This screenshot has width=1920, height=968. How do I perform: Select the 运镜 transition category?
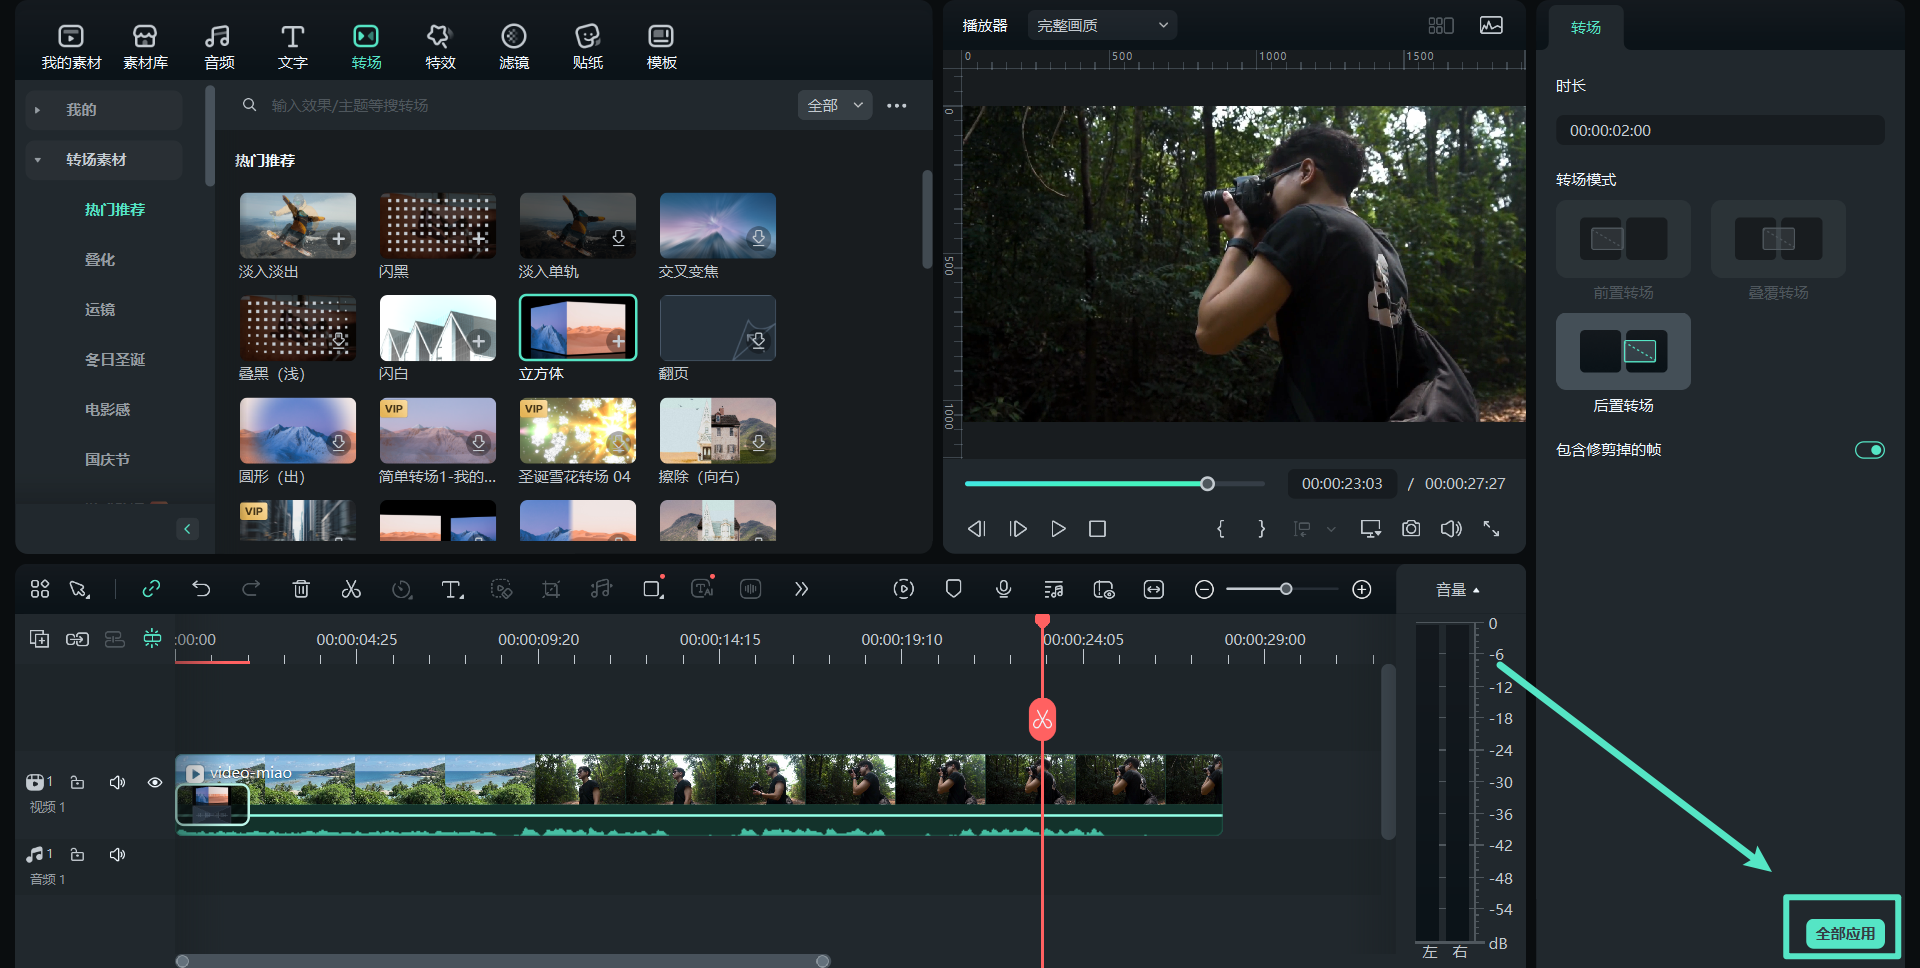point(100,310)
